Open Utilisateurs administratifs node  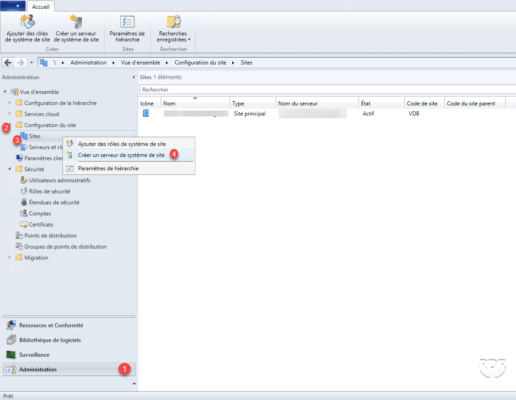(55, 180)
